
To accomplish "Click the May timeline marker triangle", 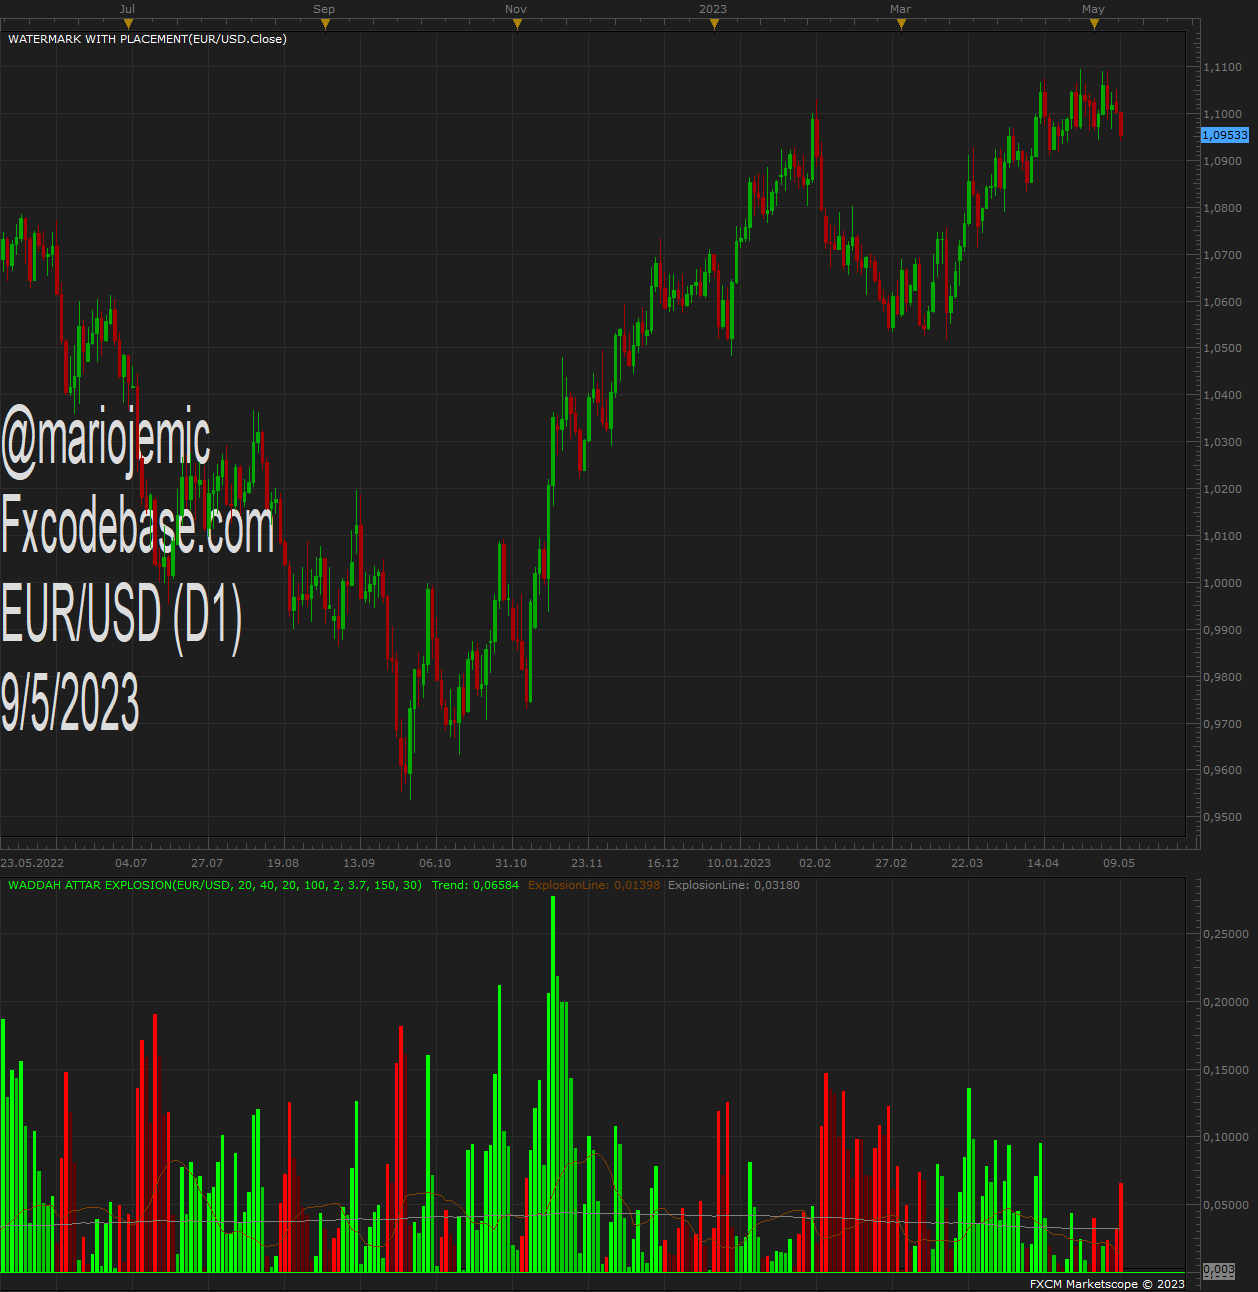I will [1094, 24].
